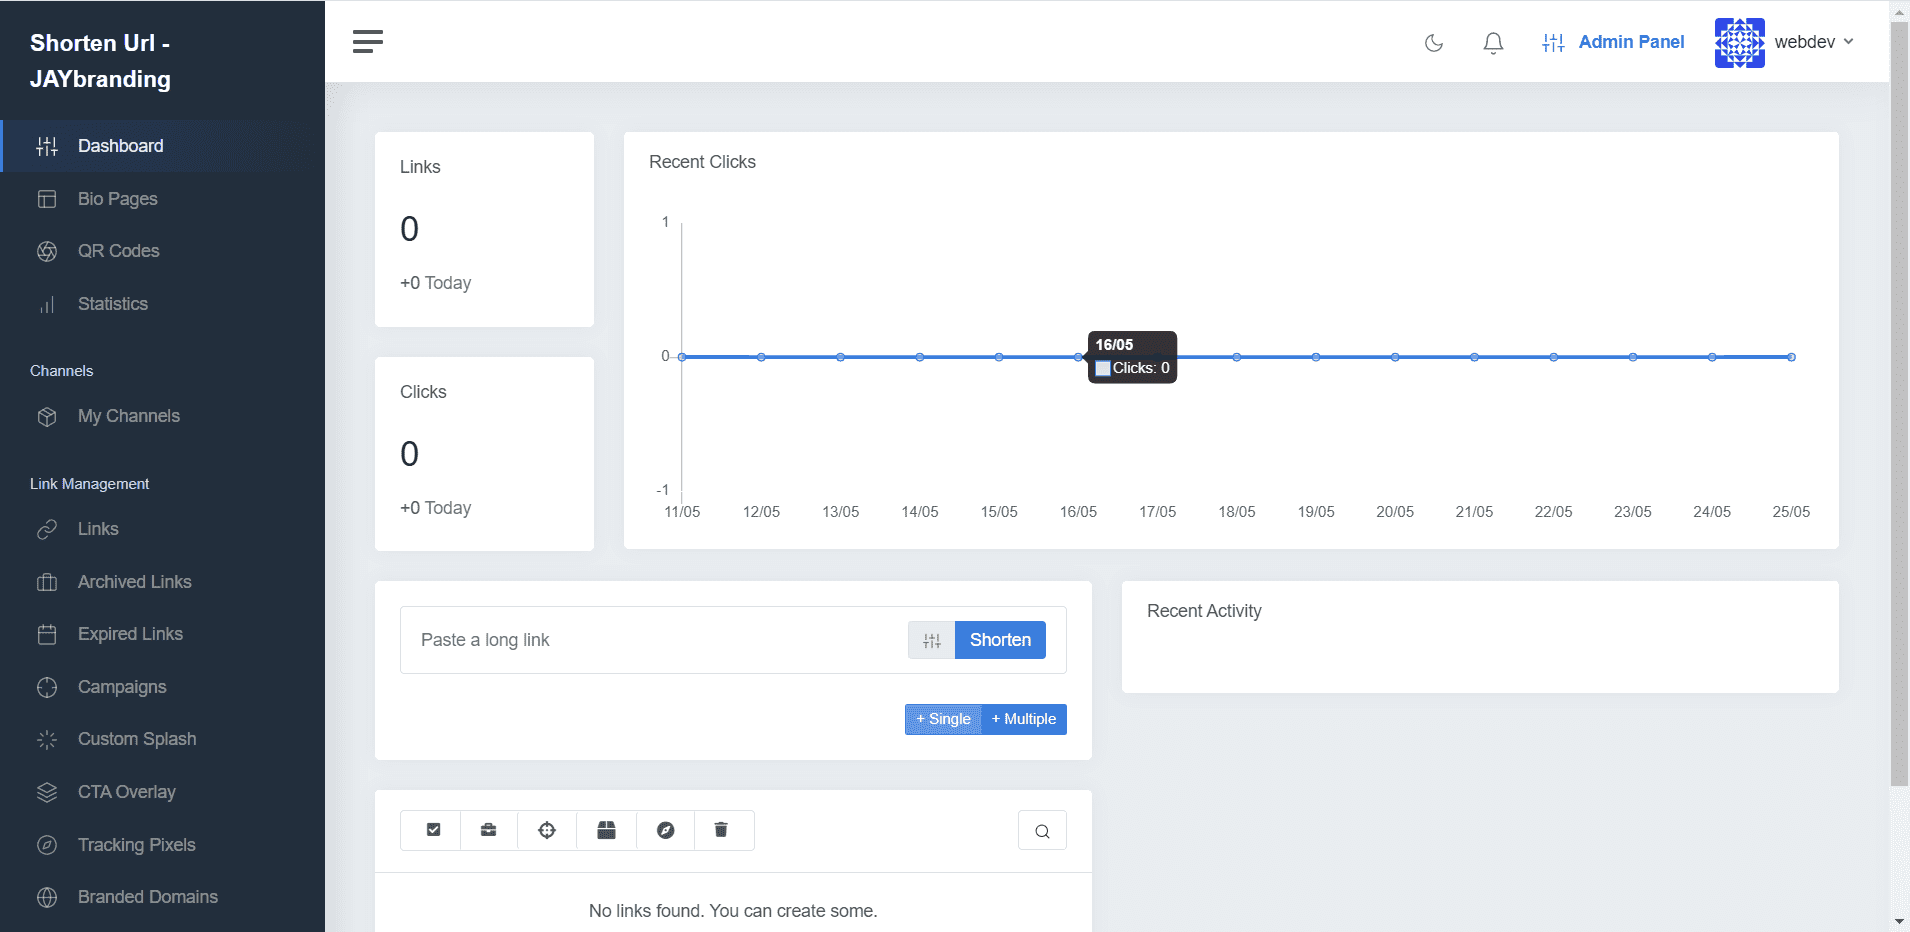
Task: Click the My Channels box icon
Action: point(47,417)
